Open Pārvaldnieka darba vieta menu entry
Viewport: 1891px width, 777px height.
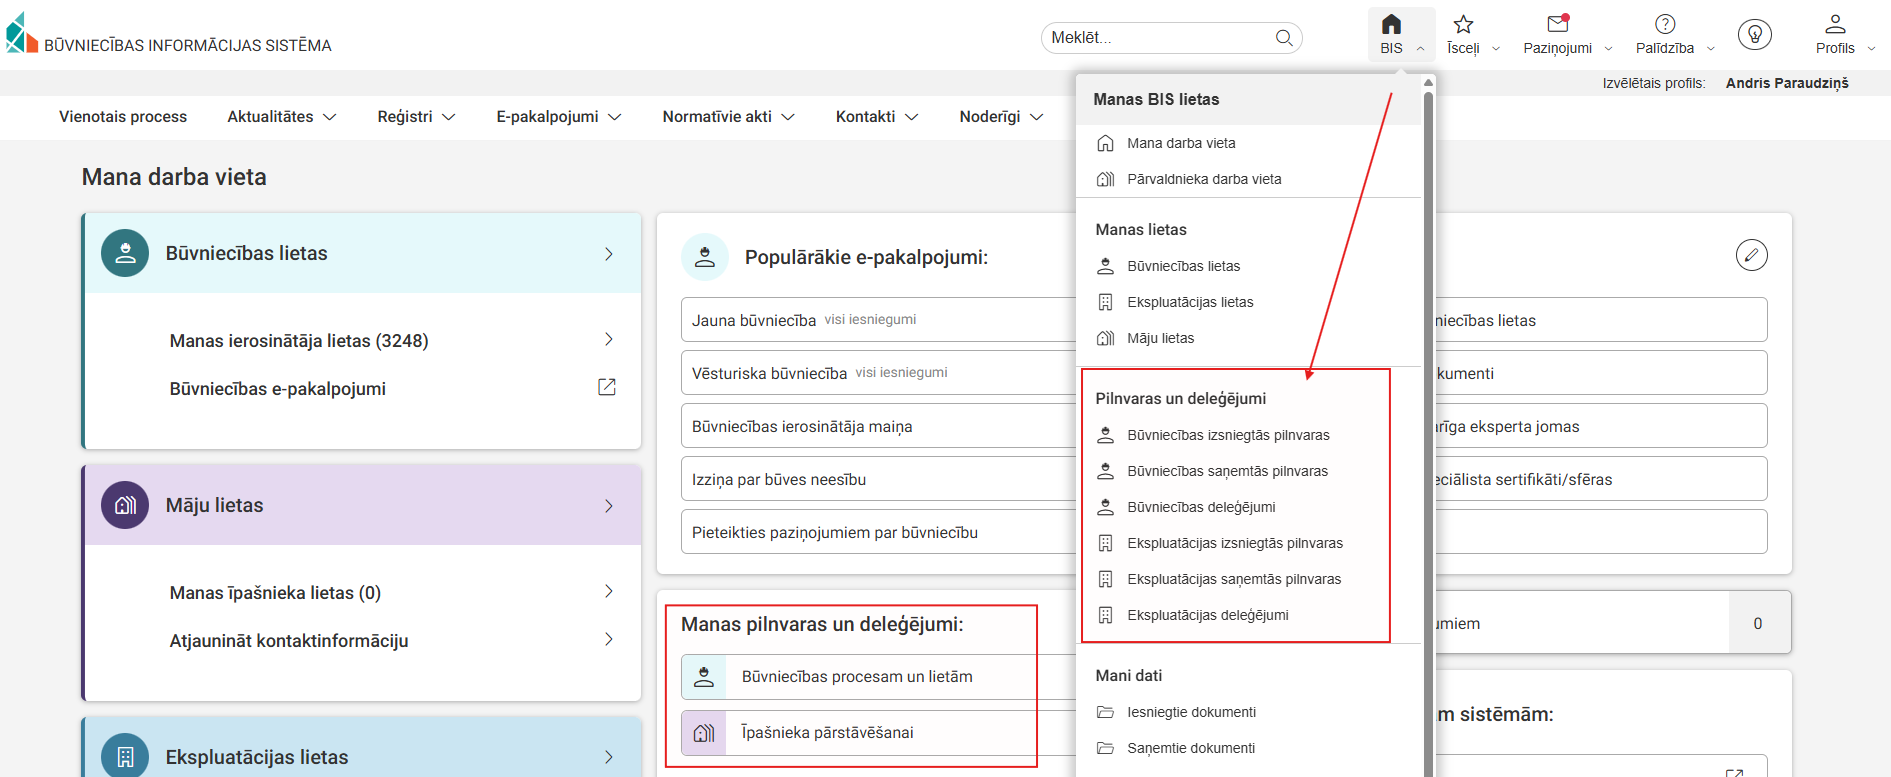[x=1203, y=179]
